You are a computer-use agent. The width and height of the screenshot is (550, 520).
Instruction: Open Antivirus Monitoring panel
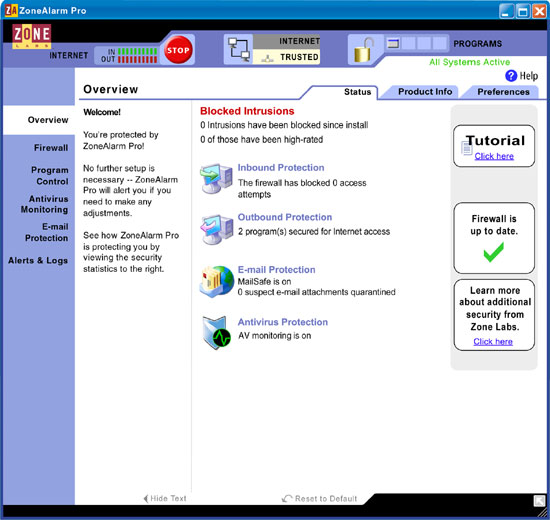(x=44, y=204)
